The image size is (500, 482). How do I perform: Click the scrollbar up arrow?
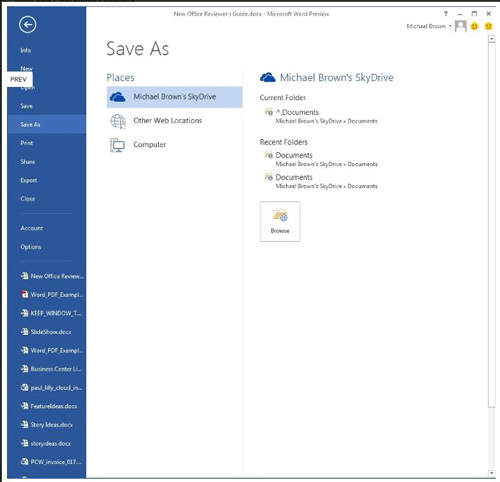(491, 39)
